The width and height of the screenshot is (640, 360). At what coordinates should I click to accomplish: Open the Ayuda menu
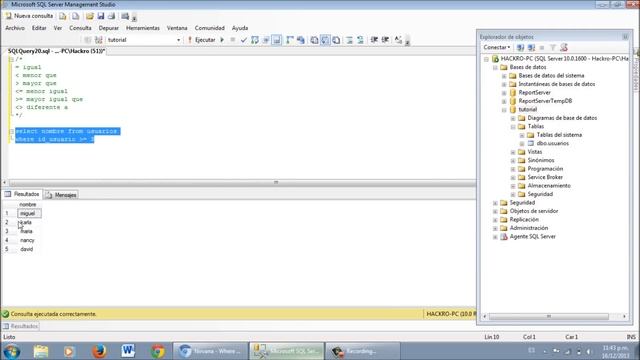click(240, 28)
